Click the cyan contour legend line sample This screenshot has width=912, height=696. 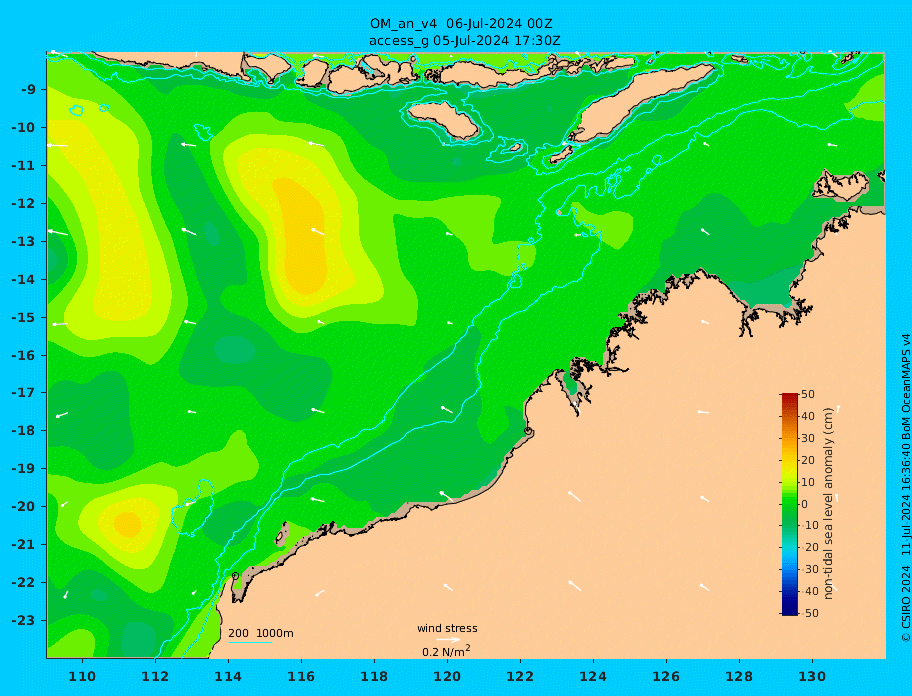tap(250, 642)
